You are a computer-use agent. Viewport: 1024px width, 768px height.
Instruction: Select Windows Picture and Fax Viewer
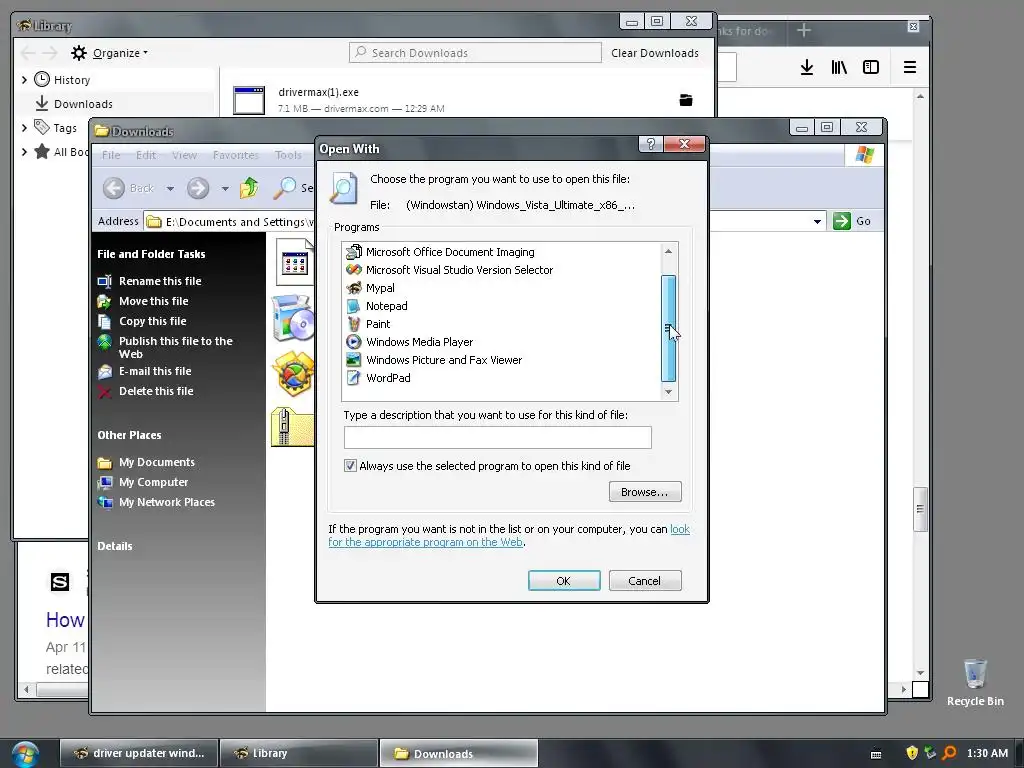point(434,360)
